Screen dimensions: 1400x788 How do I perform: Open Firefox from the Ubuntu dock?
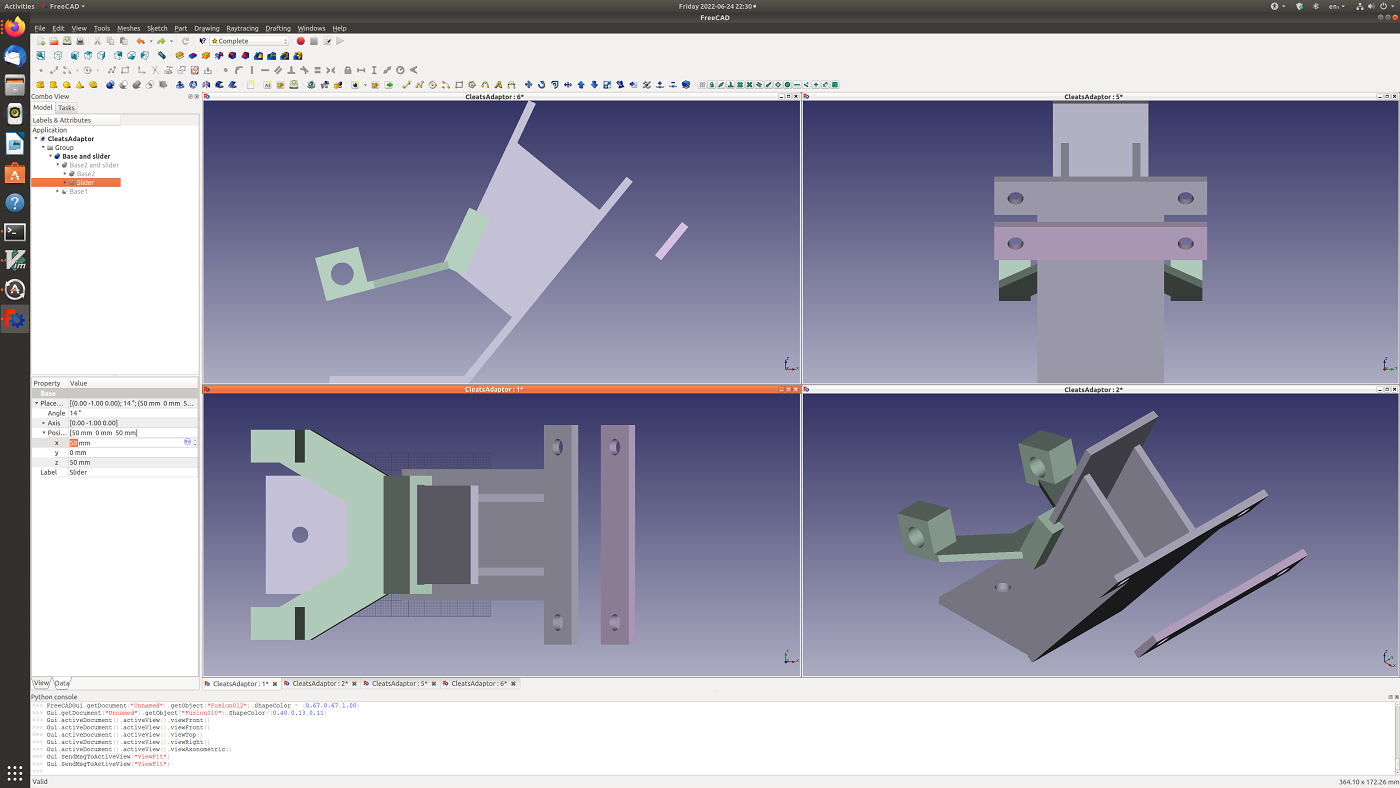(15, 27)
